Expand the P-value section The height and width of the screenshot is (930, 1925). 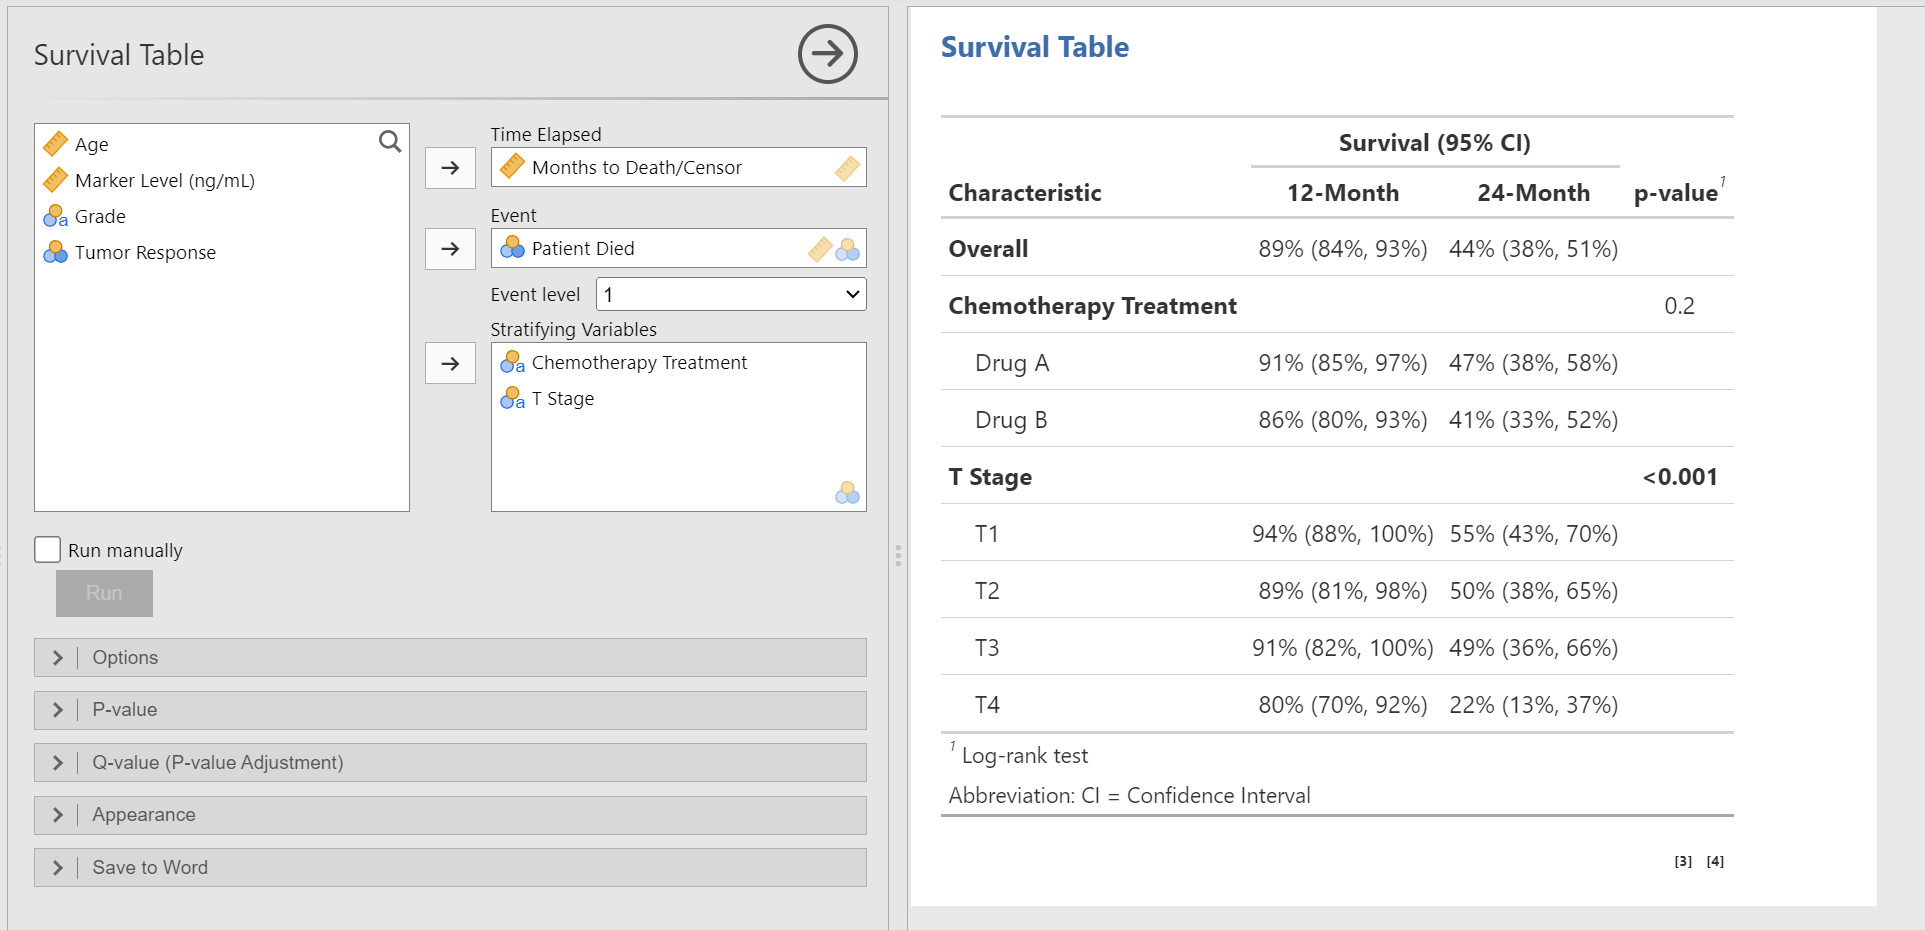[x=450, y=710]
